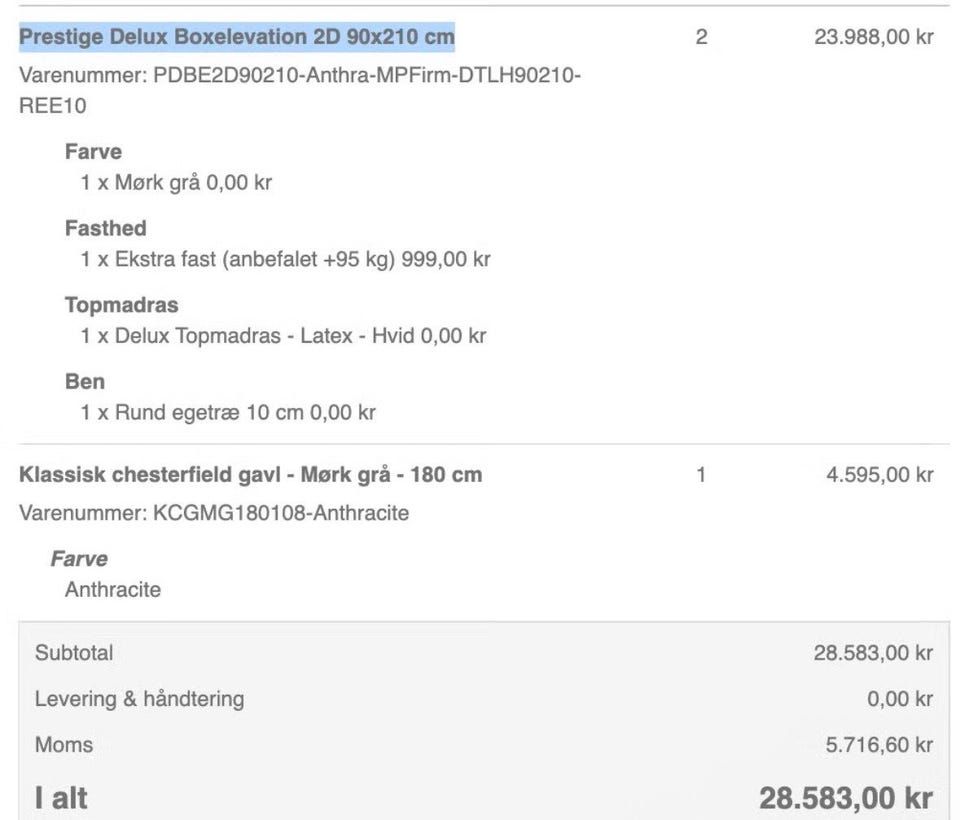The width and height of the screenshot is (960, 820).
Task: Click the Anthracite color value
Action: (113, 590)
